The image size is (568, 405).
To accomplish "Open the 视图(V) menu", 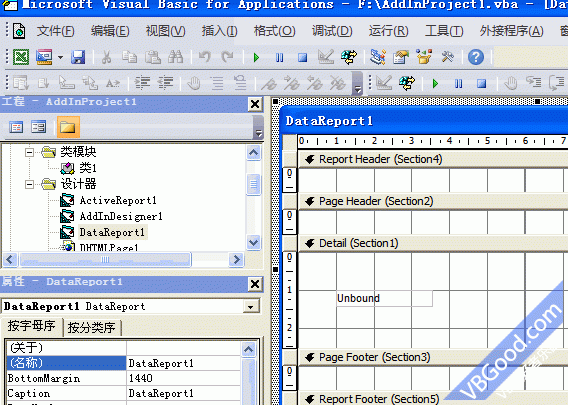I will (166, 31).
